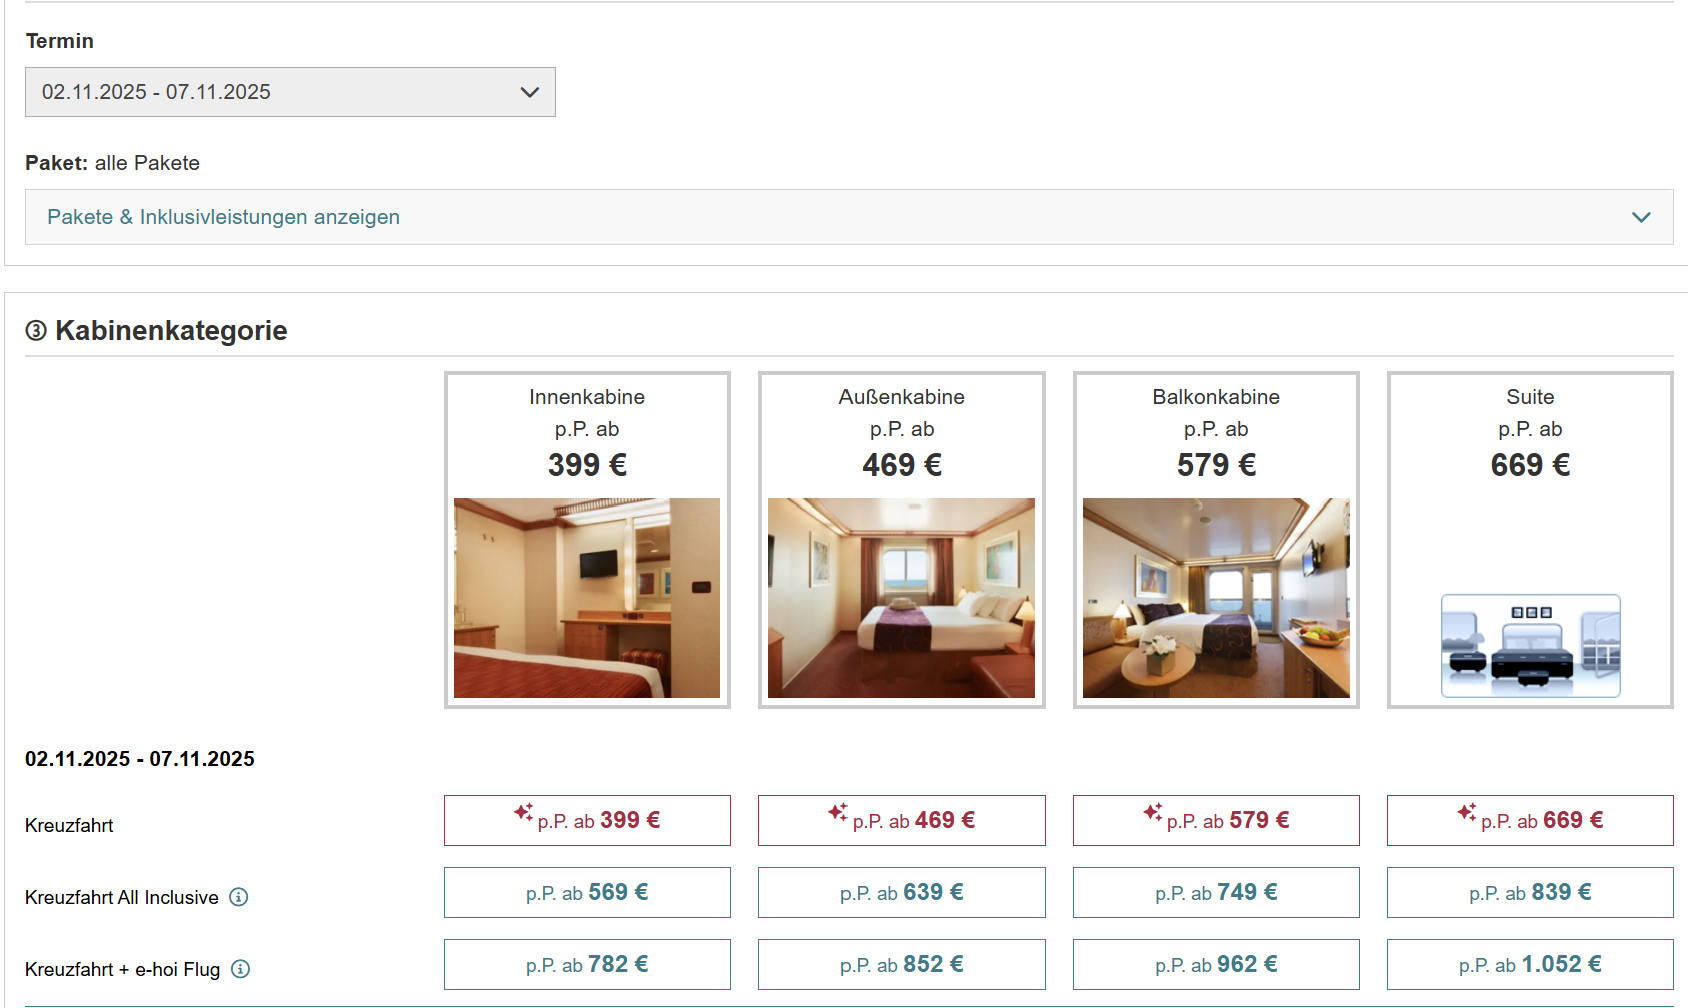Viewport: 1688px width, 1008px height.
Task: Click the chevron in the Pakete bar
Action: [x=1641, y=217]
